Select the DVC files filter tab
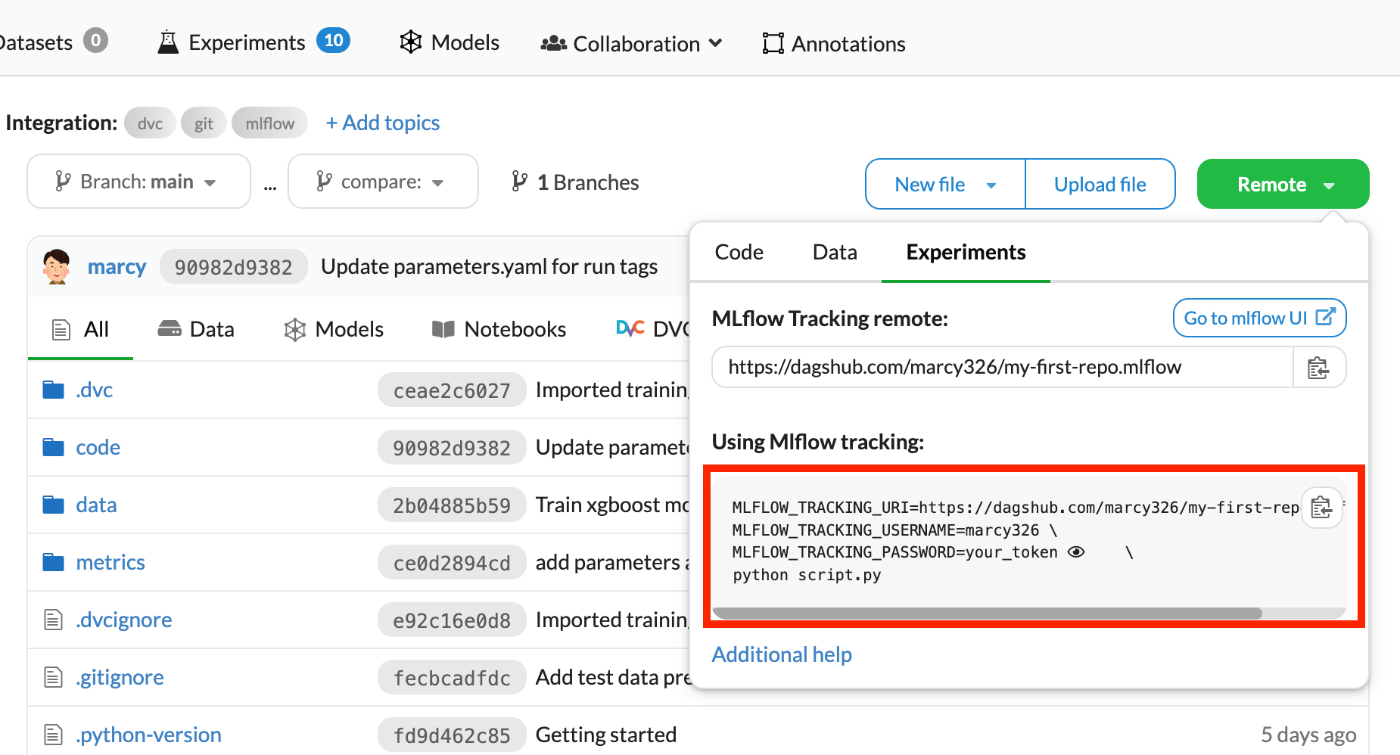Image resolution: width=1400 pixels, height=755 pixels. tap(653, 329)
